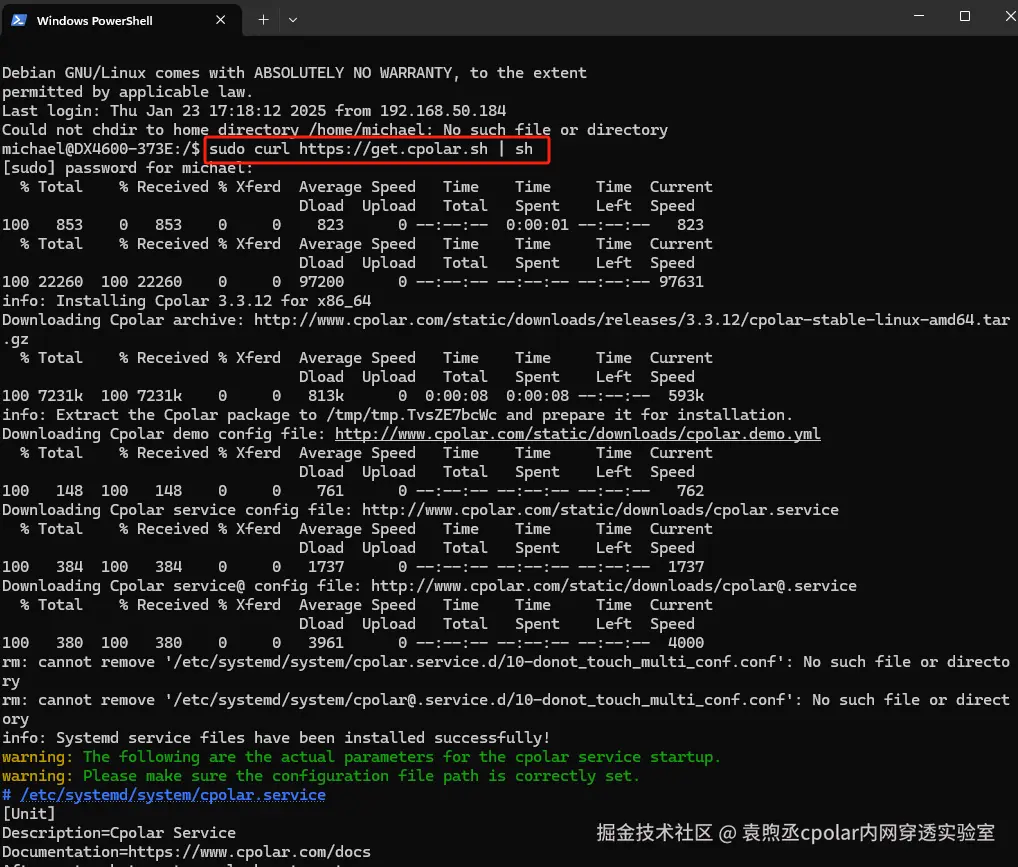
Task: Click 'Downloading Cpolar service config file' line
Action: [x=420, y=510]
